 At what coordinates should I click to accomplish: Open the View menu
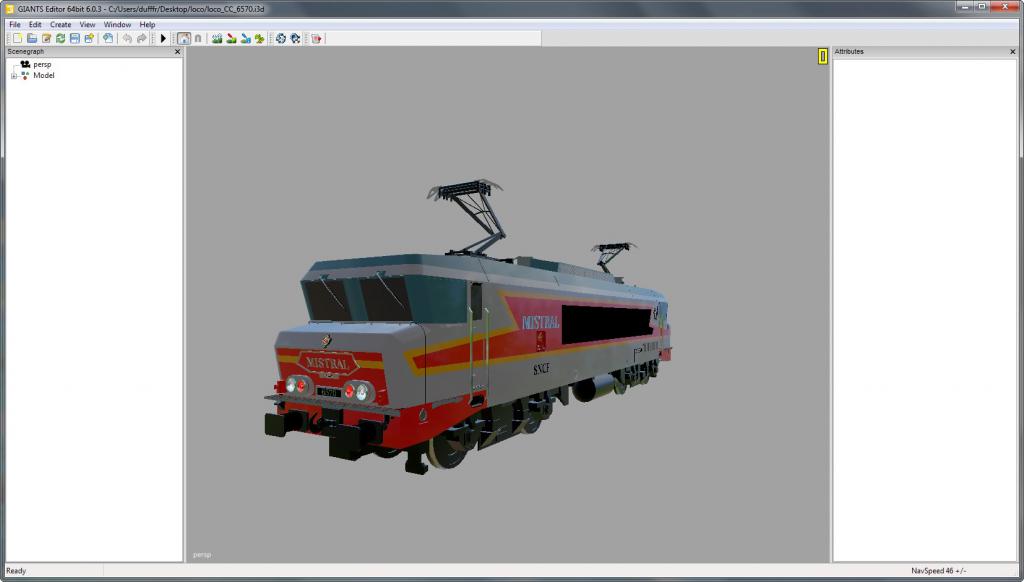click(88, 25)
